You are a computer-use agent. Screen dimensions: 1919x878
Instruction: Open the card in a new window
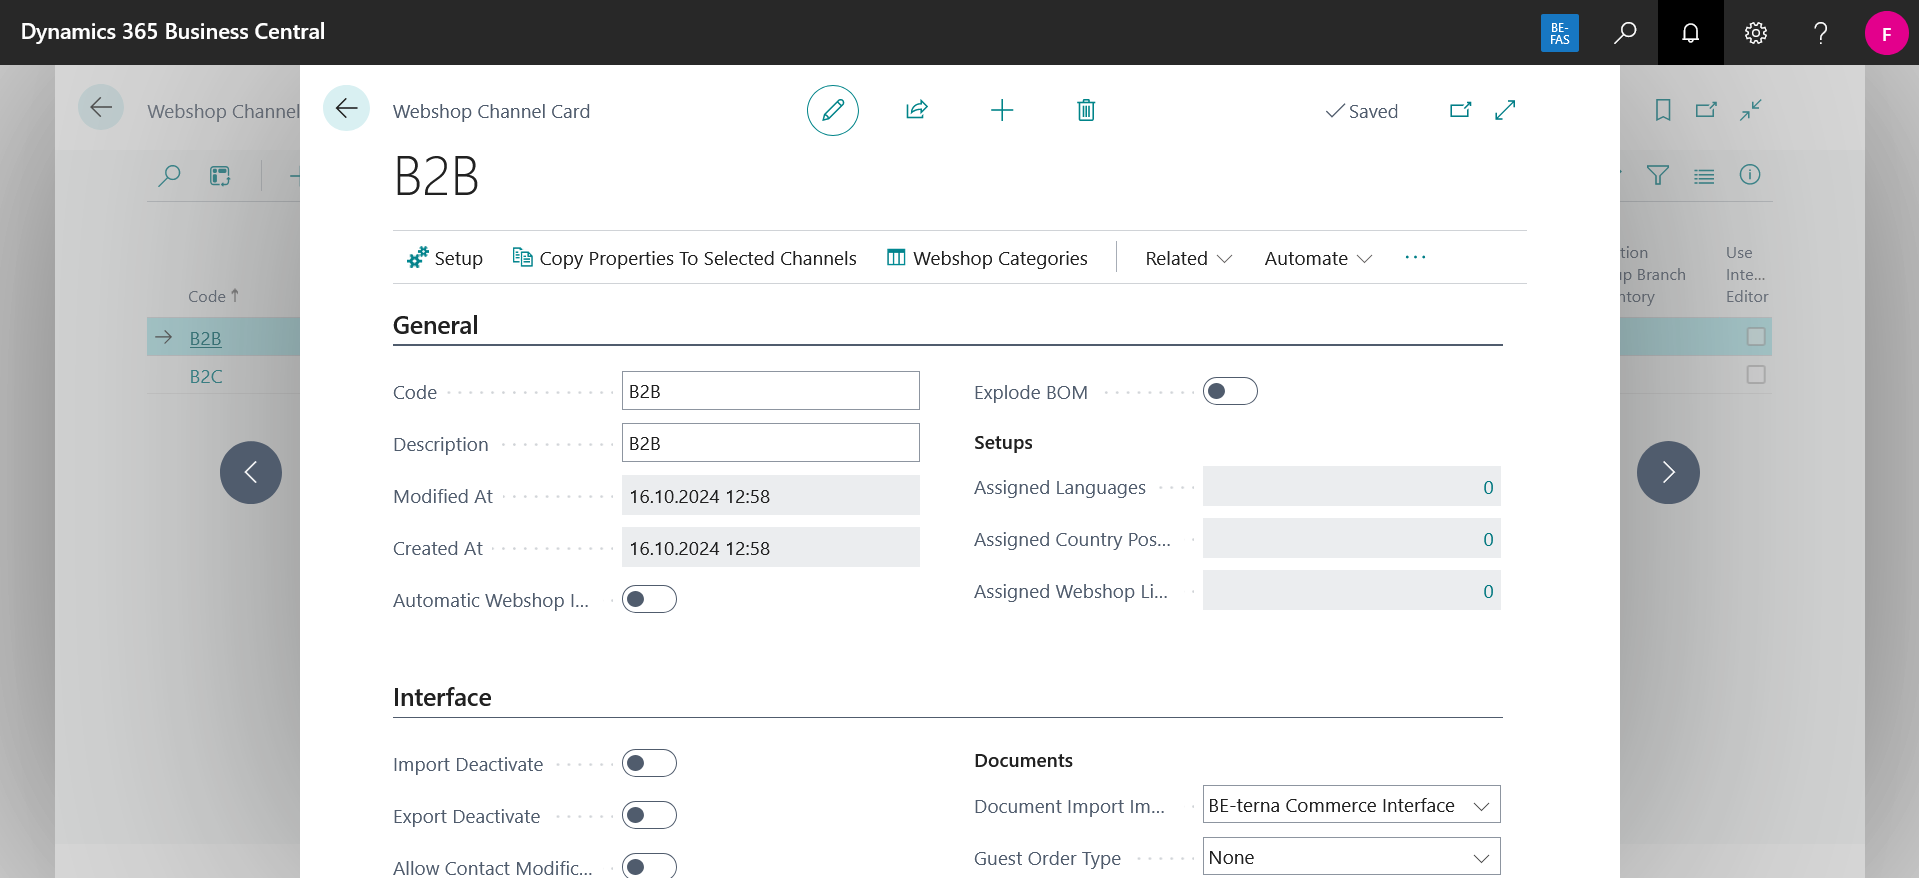(x=1461, y=110)
